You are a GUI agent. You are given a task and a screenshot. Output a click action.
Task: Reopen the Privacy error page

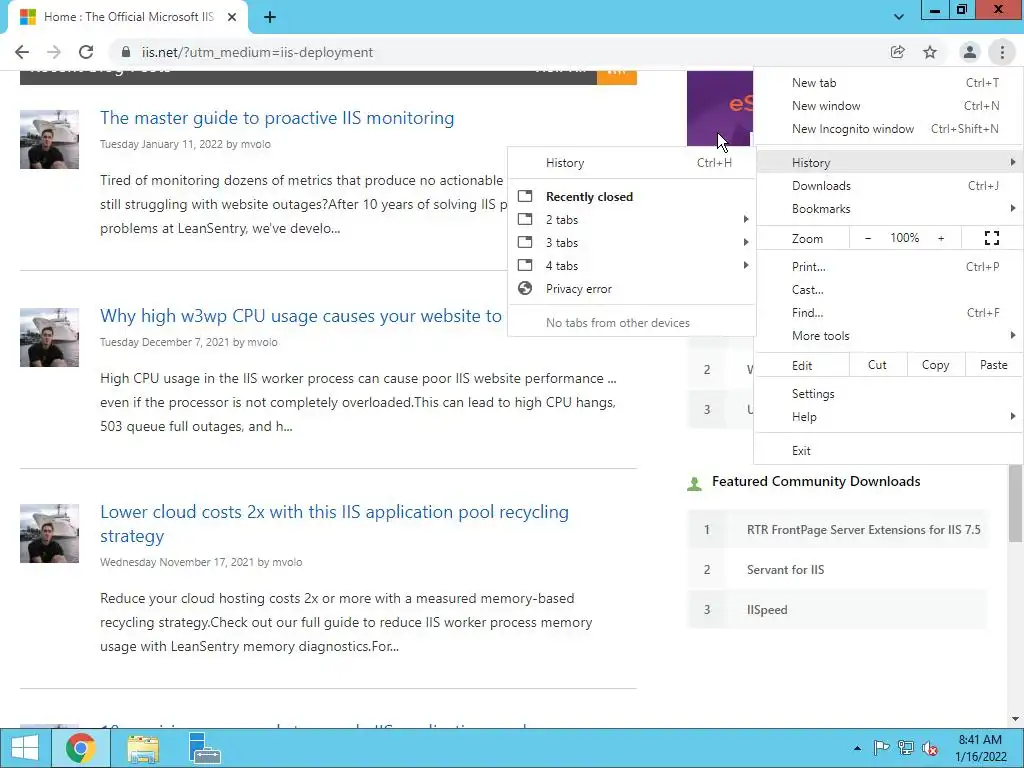(x=632, y=289)
